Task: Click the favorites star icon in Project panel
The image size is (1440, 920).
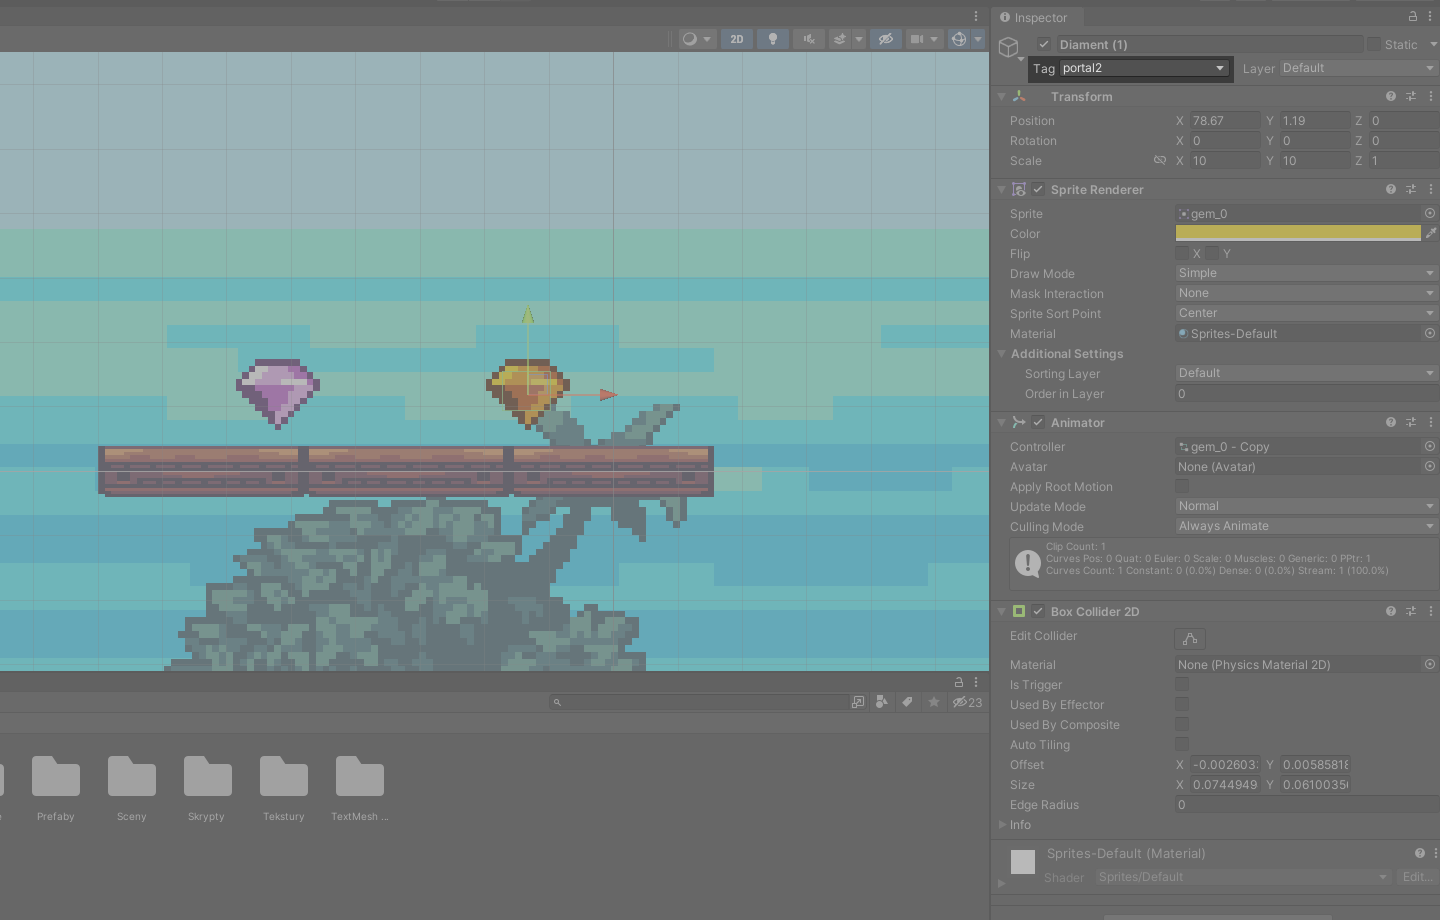Action: (933, 702)
